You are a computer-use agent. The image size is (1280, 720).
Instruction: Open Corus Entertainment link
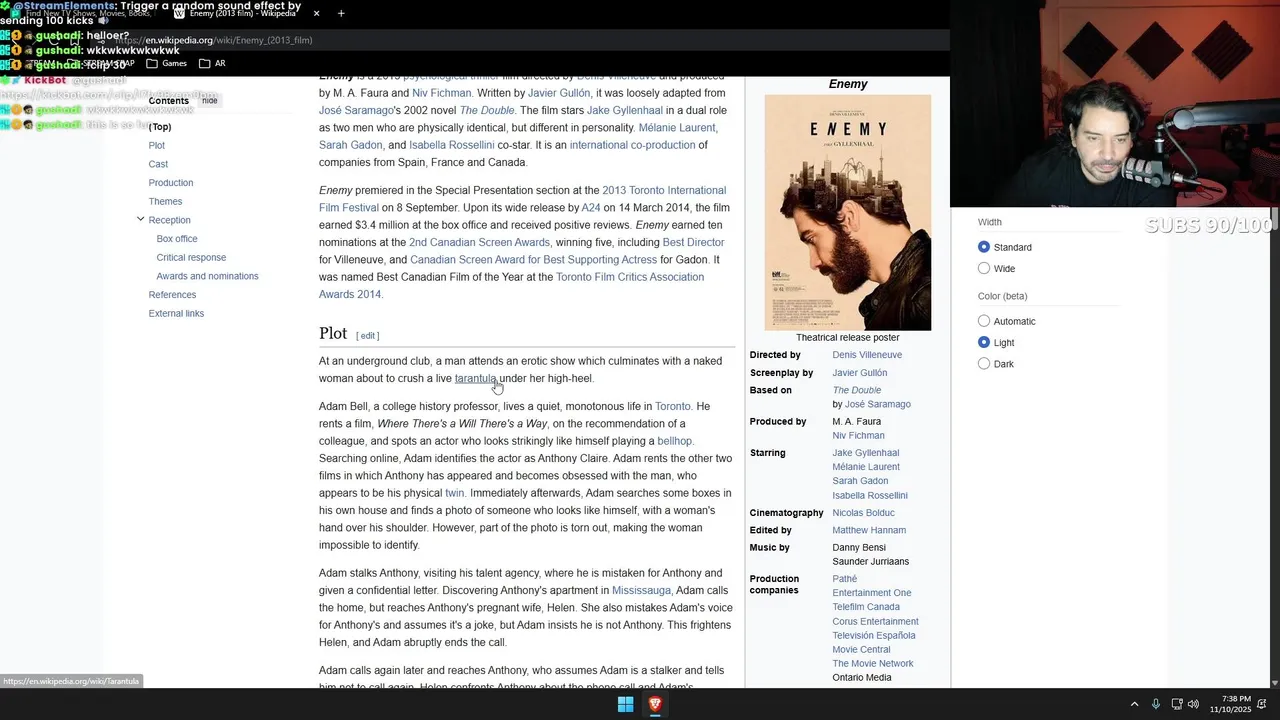pos(875,622)
